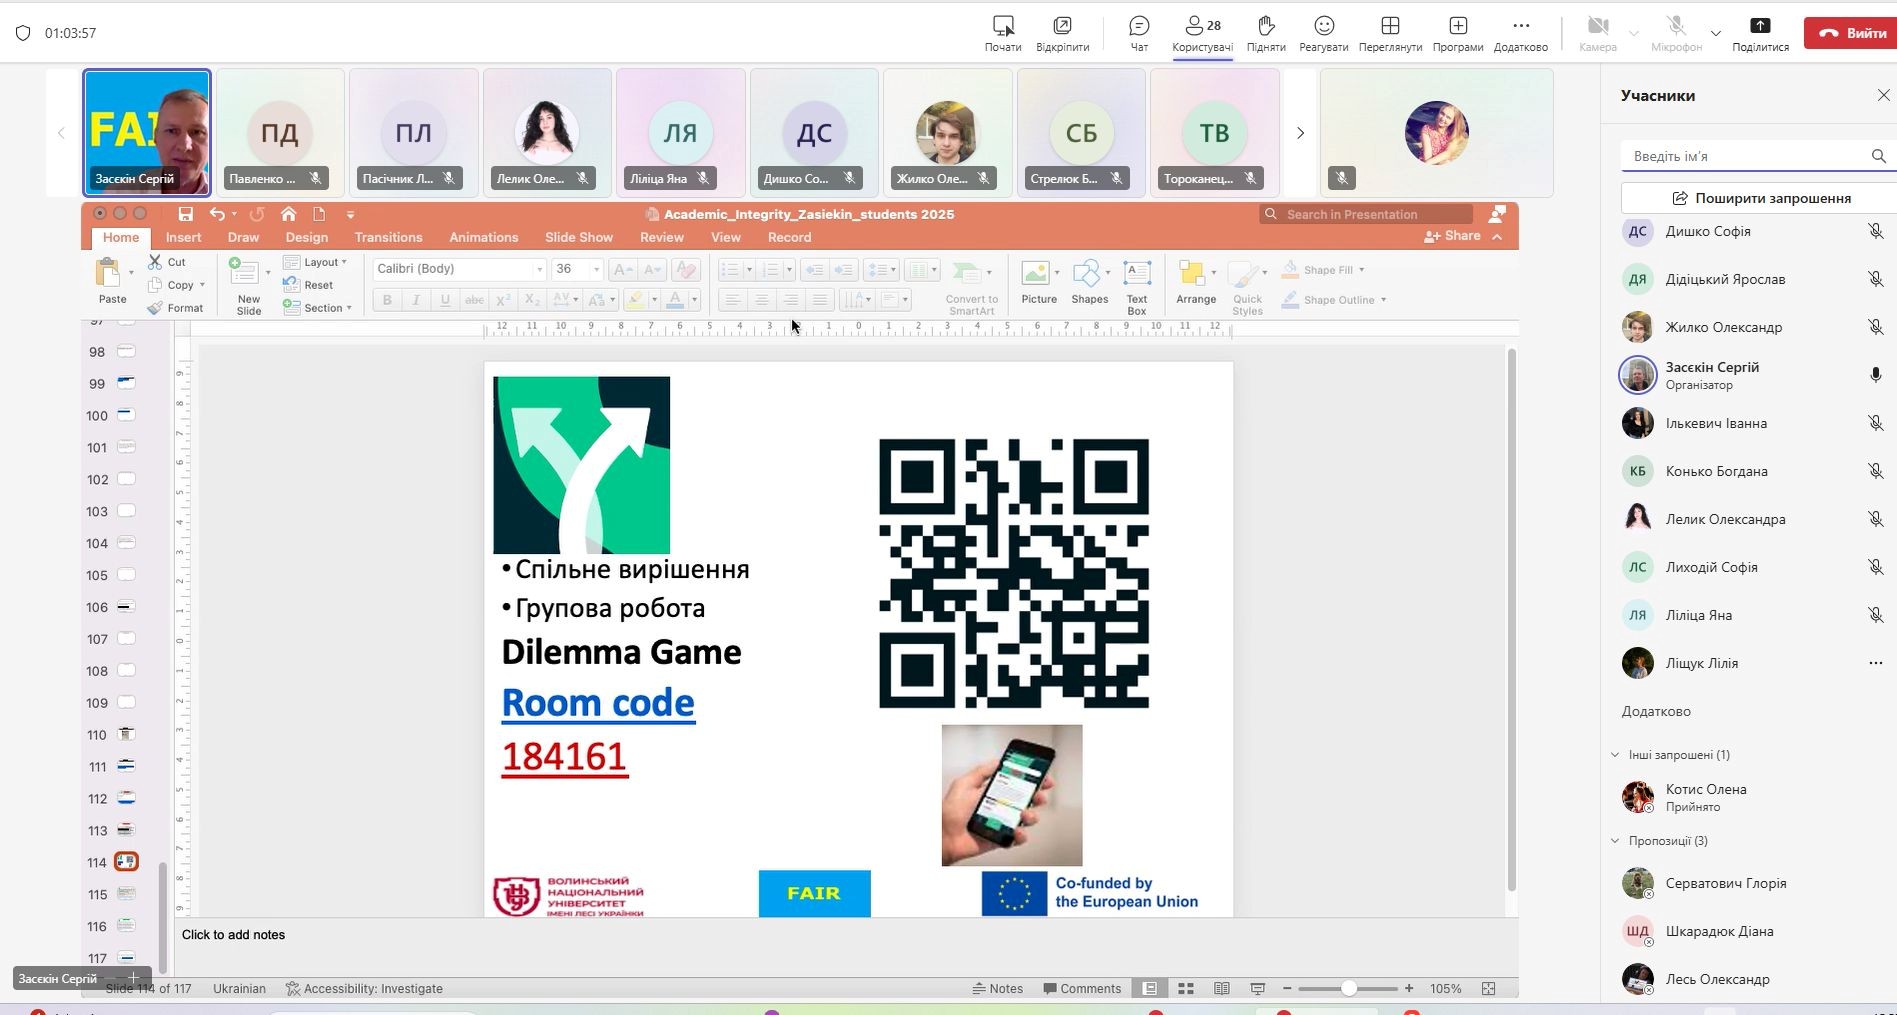Open the reactions emoji menu
This screenshot has width=1897, height=1015.
point(1323,32)
